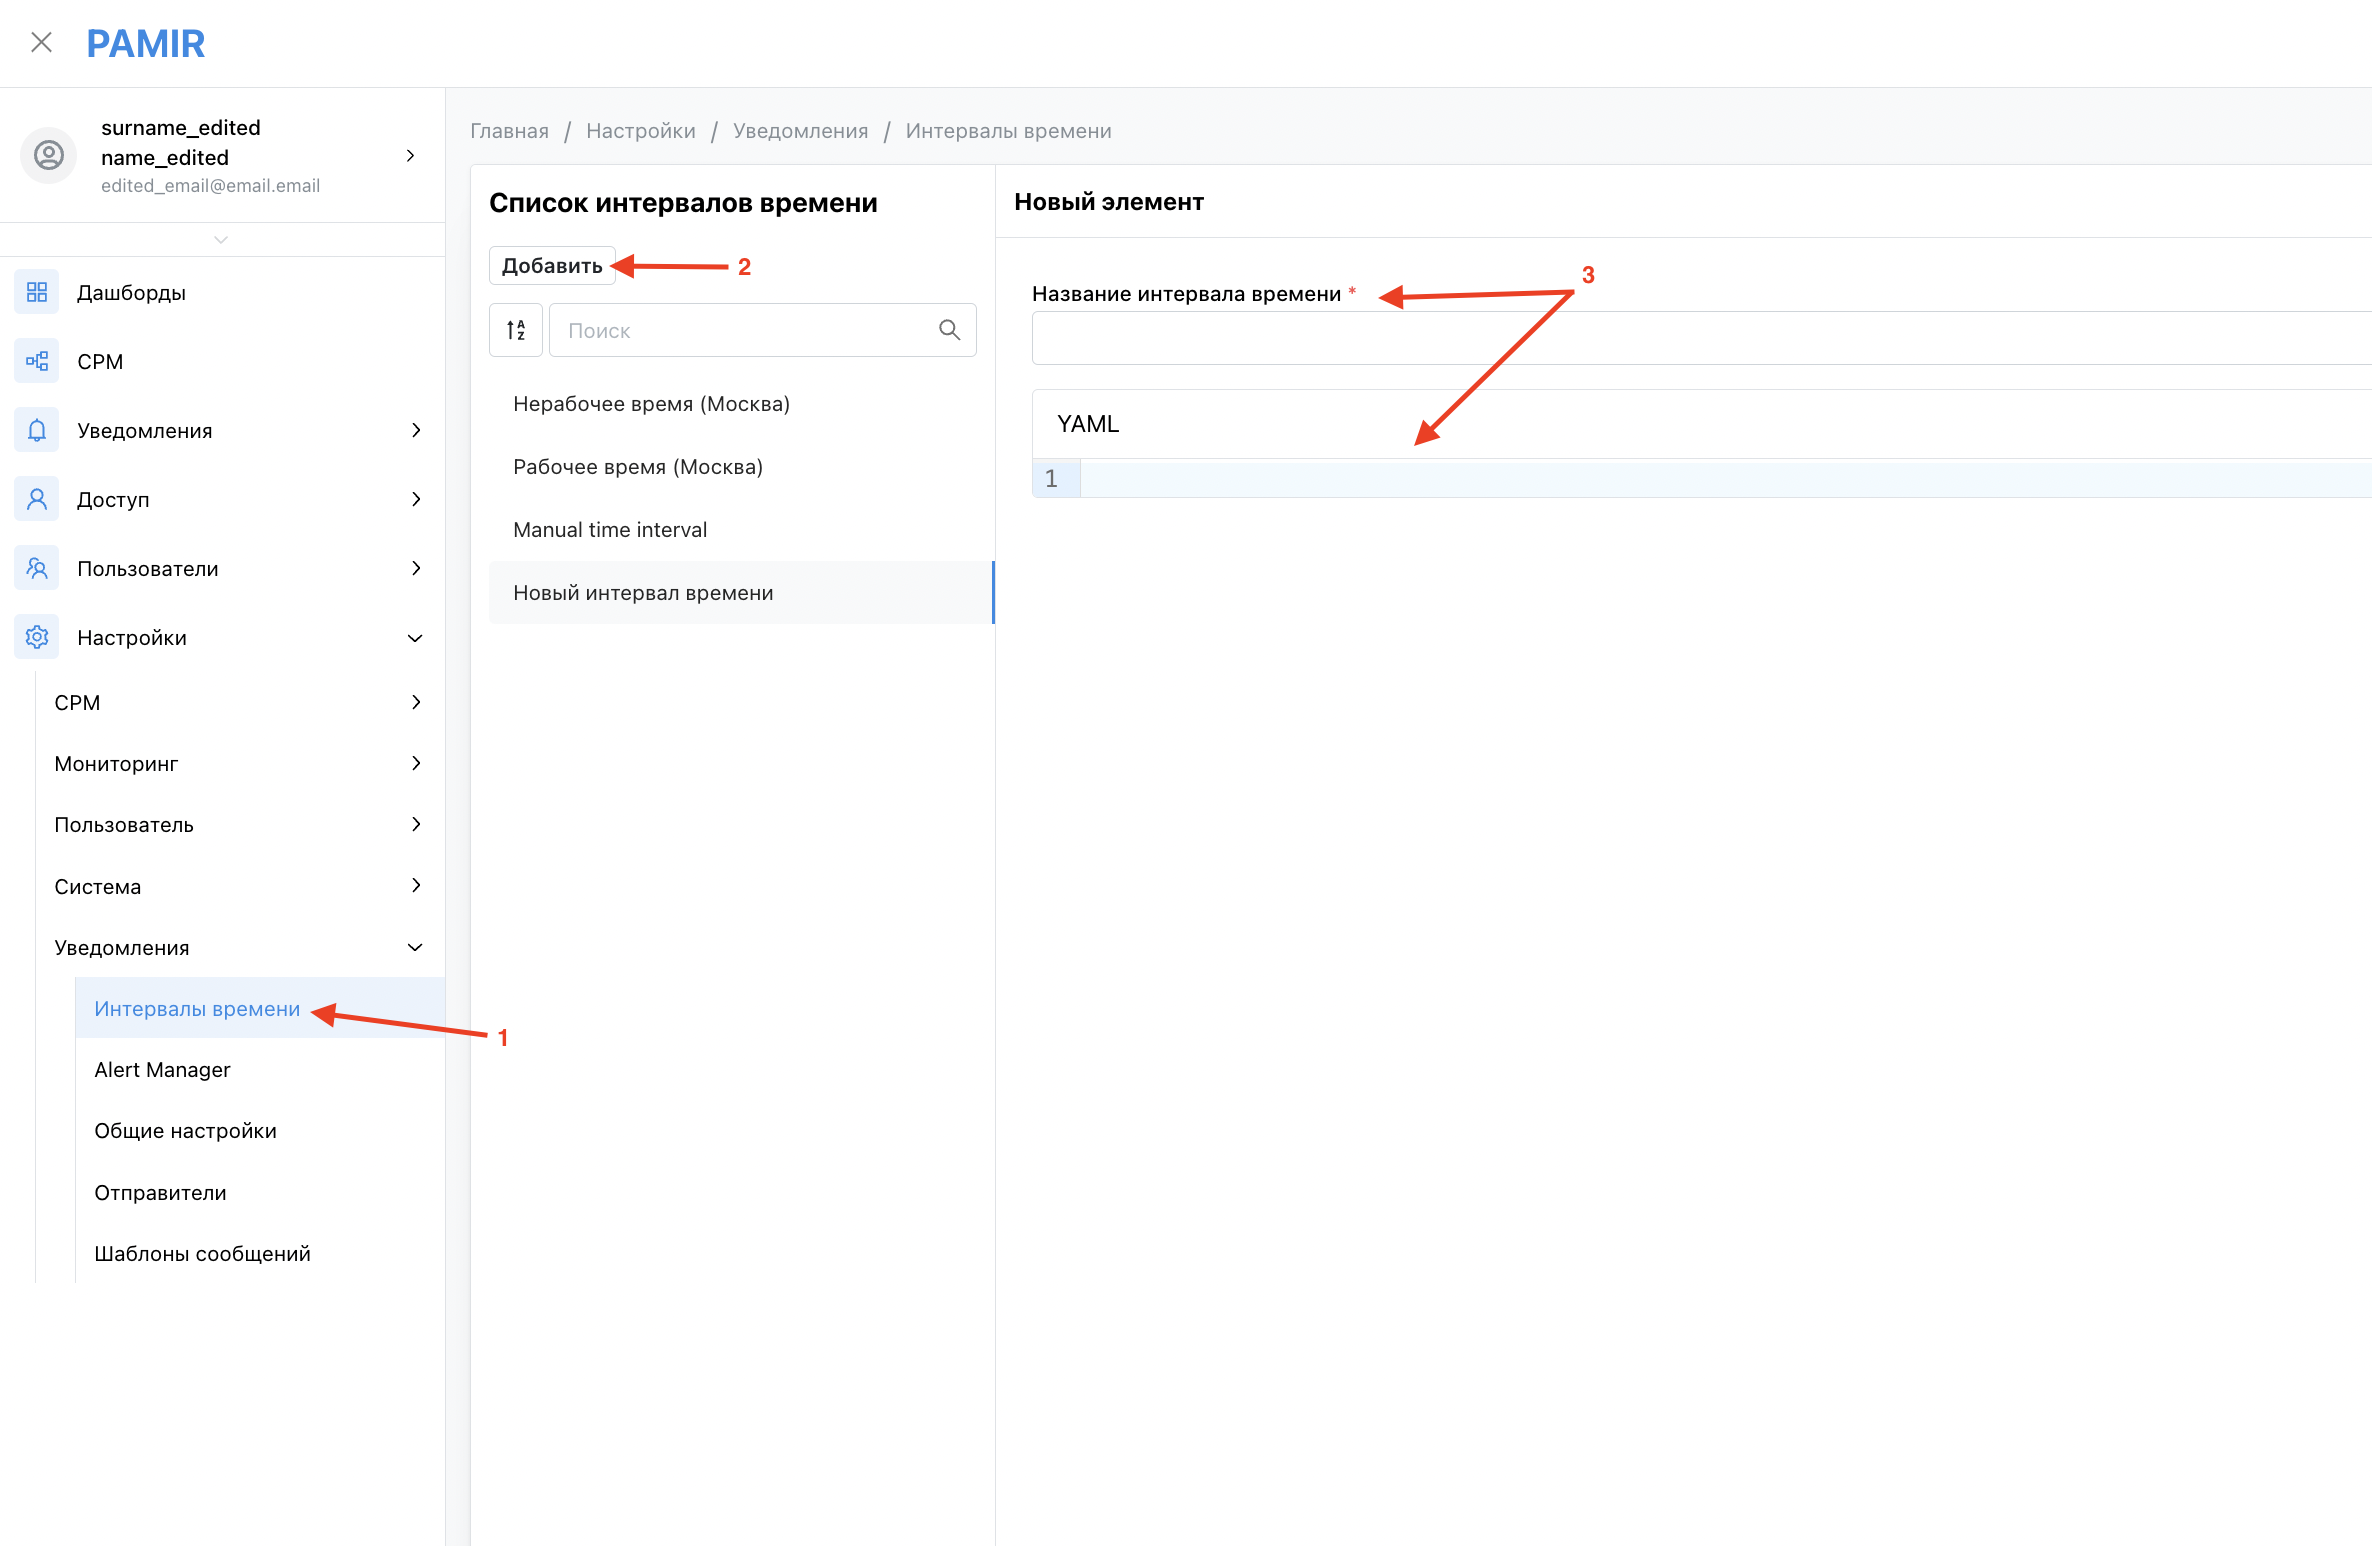
Task: Expand the Пользователи menu chevron
Action: (416, 568)
